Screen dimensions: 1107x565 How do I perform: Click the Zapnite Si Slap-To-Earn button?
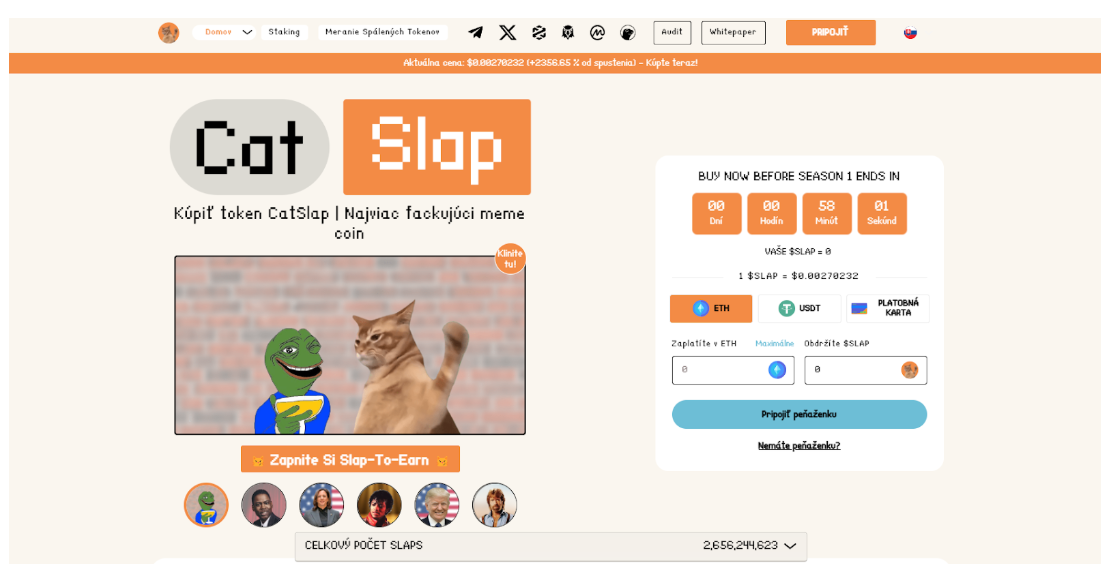tap(350, 460)
